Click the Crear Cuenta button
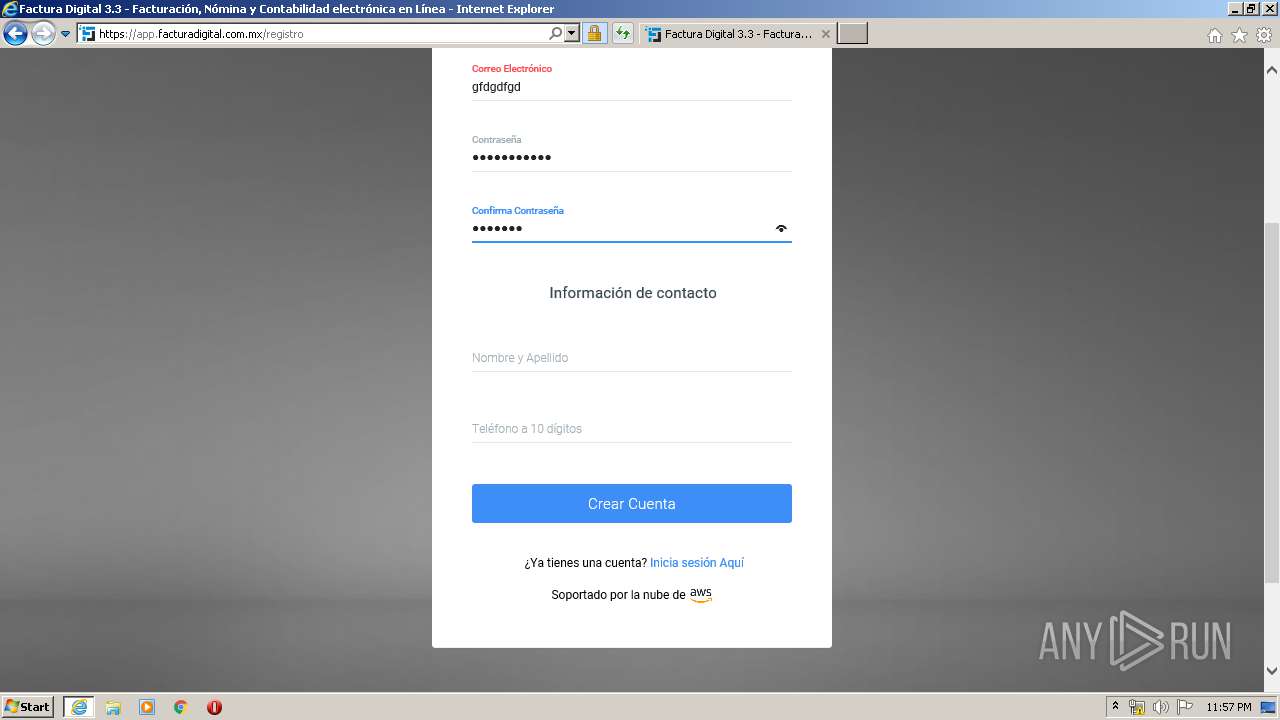 coord(632,504)
